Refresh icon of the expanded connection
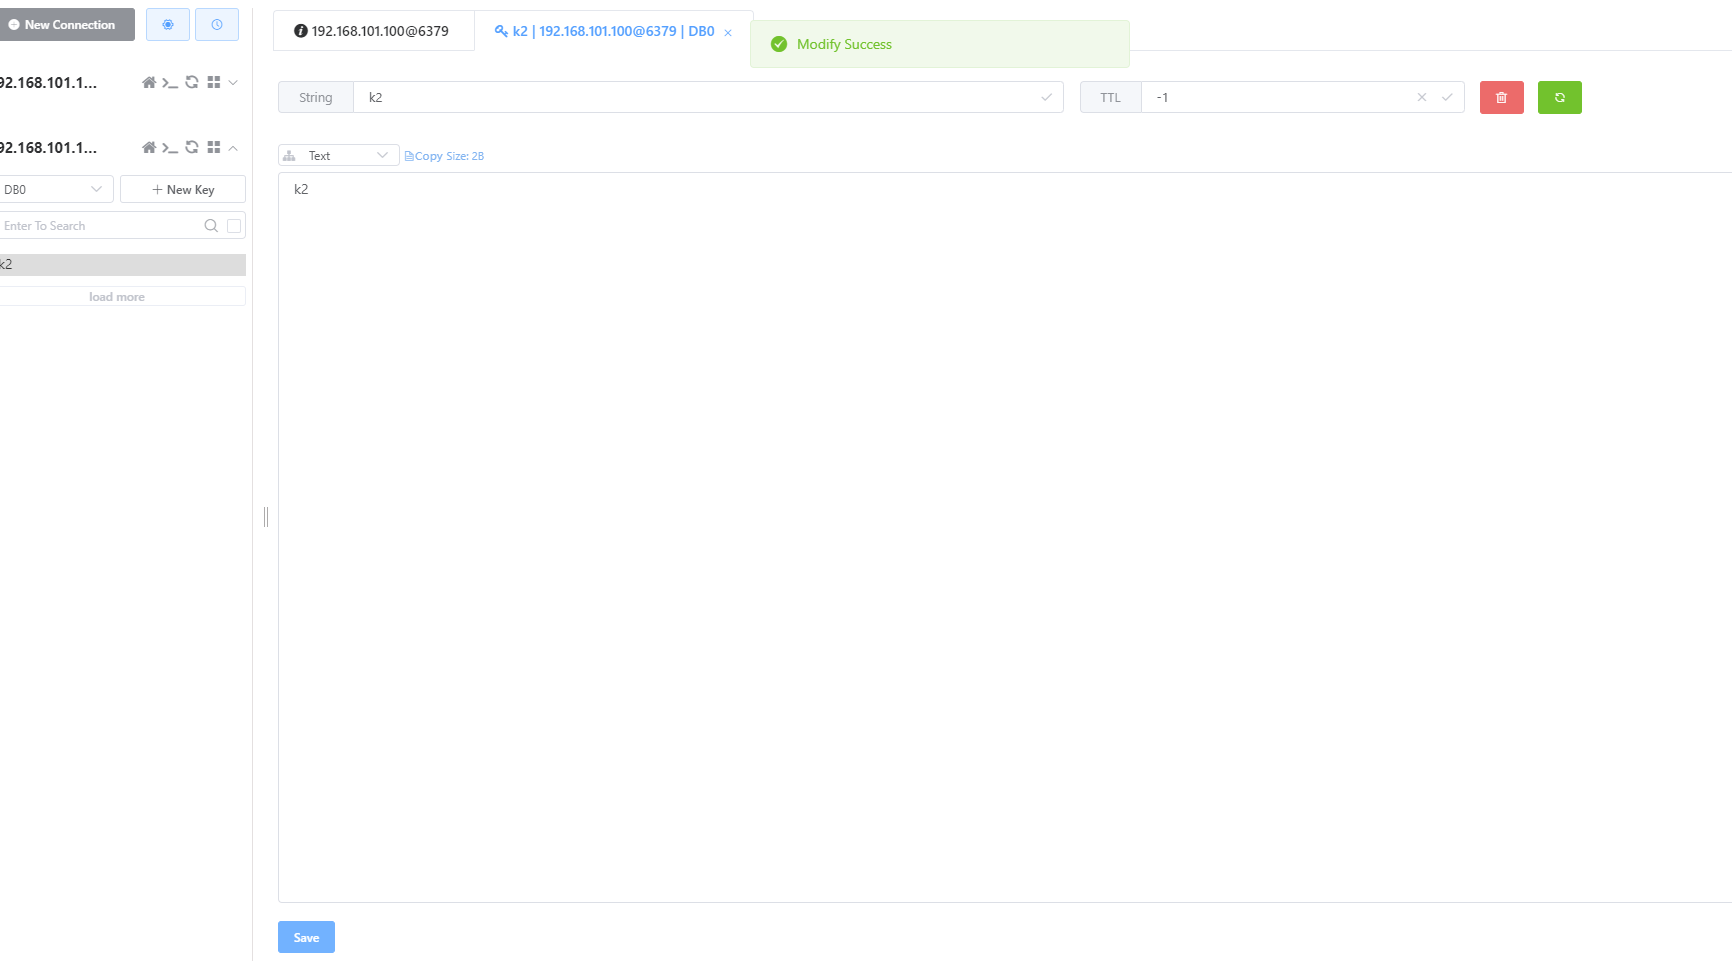This screenshot has width=1732, height=961. 192,148
